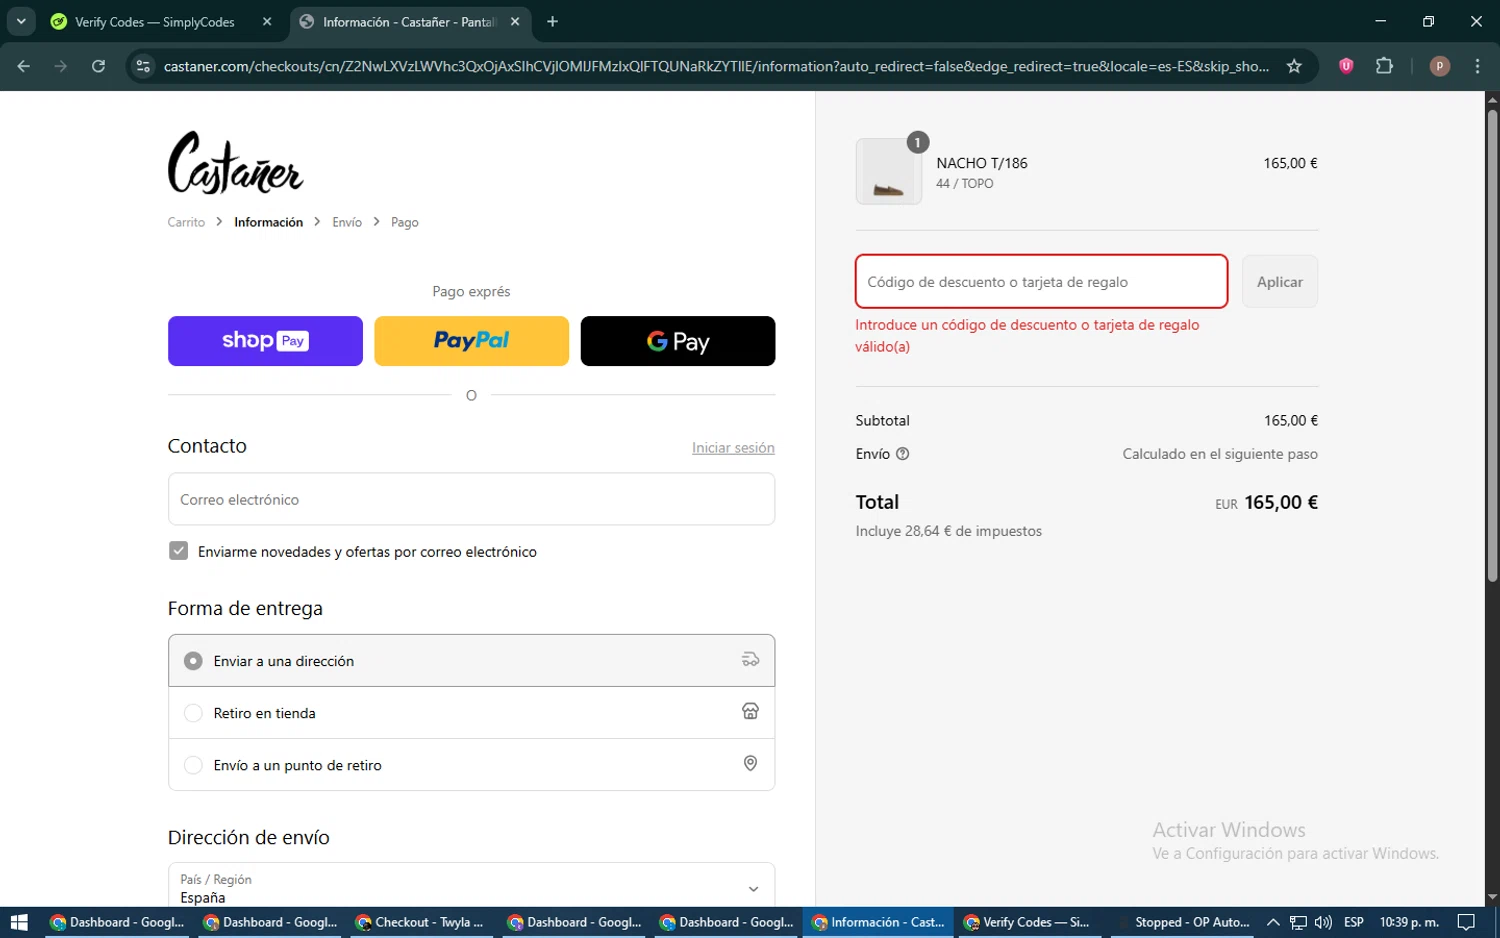Open the tab search dropdown arrow

(21, 21)
